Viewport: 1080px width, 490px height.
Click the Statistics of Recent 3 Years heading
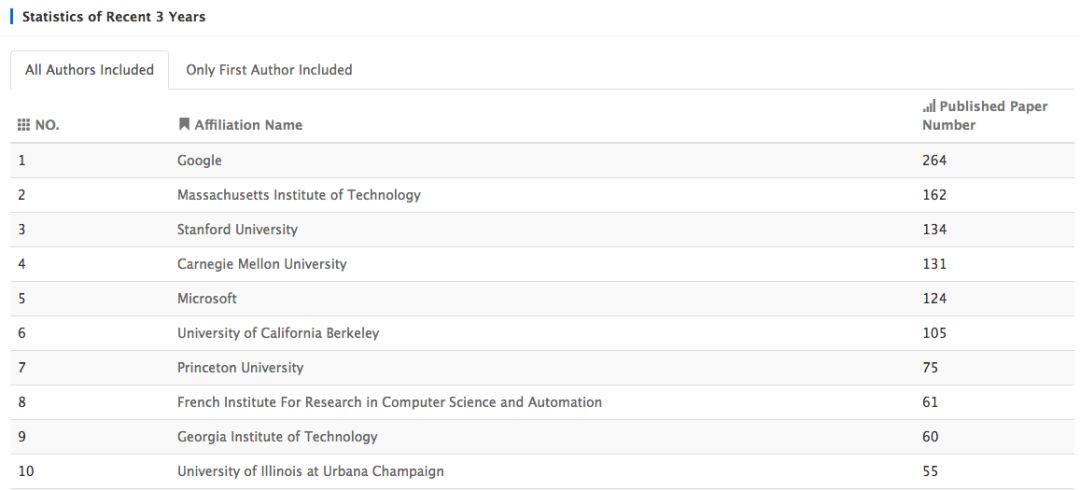pos(114,17)
